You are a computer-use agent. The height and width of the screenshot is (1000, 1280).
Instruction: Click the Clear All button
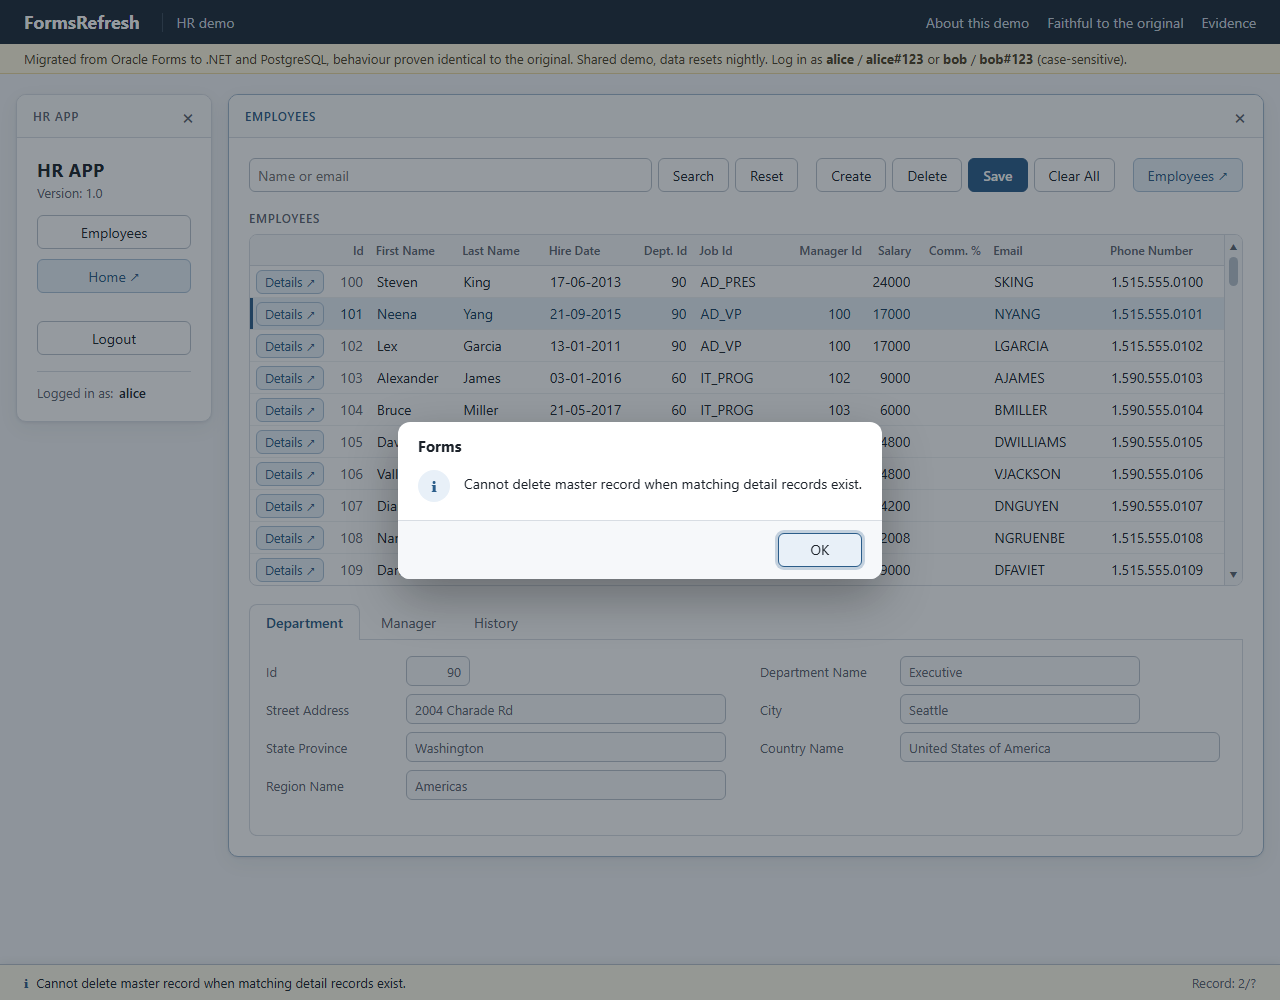click(1074, 176)
